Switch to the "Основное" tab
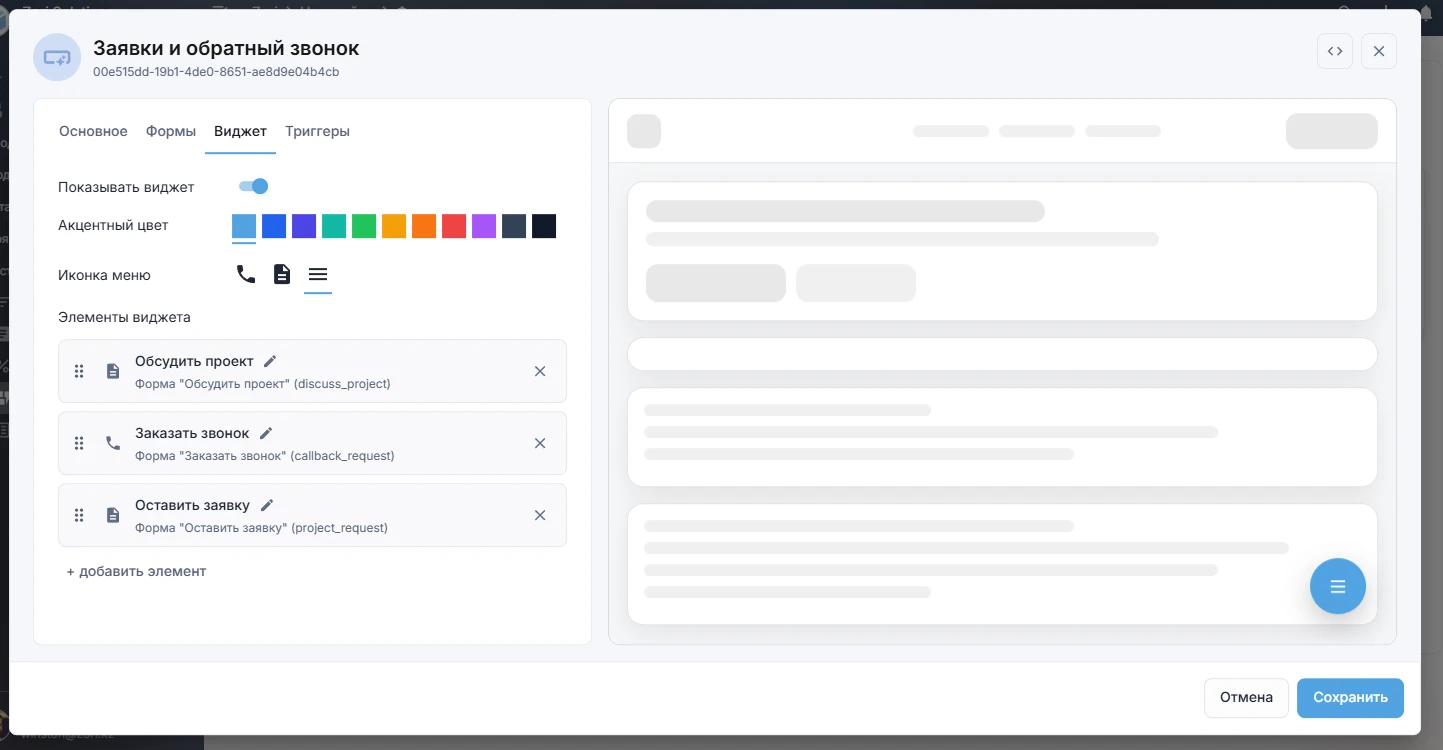This screenshot has width=1443, height=750. pyautogui.click(x=93, y=131)
